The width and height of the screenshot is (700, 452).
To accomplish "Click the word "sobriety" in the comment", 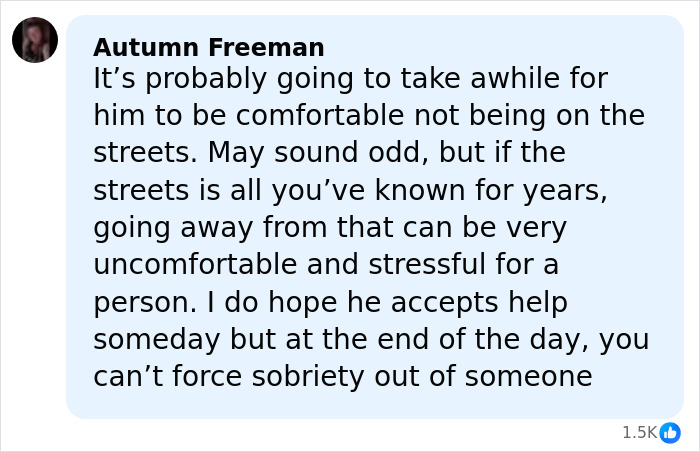I will click(x=341, y=377).
